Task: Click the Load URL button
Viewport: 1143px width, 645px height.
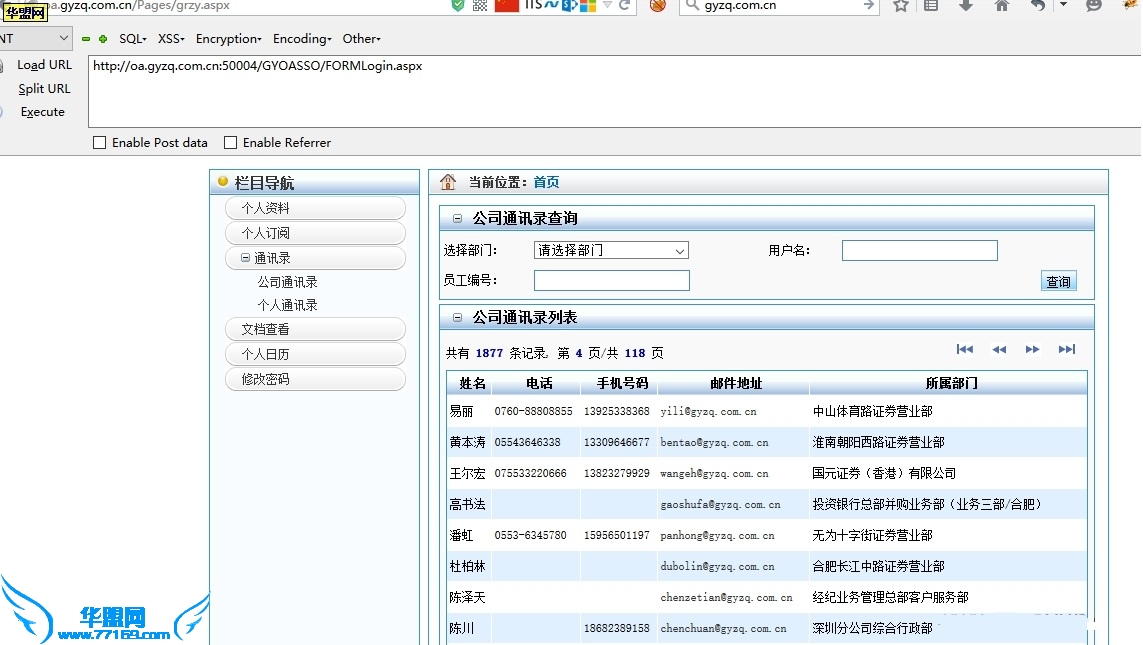Action: pyautogui.click(x=44, y=65)
